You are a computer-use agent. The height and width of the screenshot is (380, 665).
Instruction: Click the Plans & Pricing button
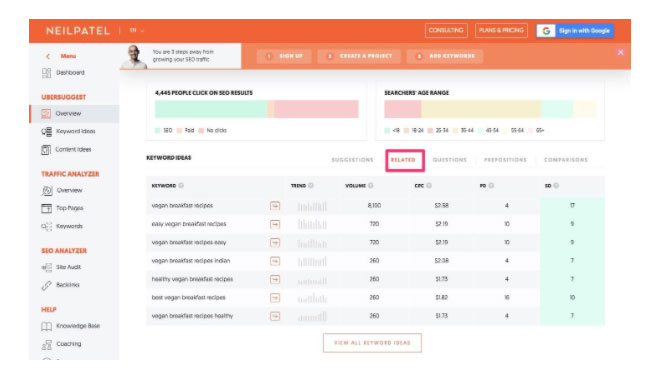501,31
